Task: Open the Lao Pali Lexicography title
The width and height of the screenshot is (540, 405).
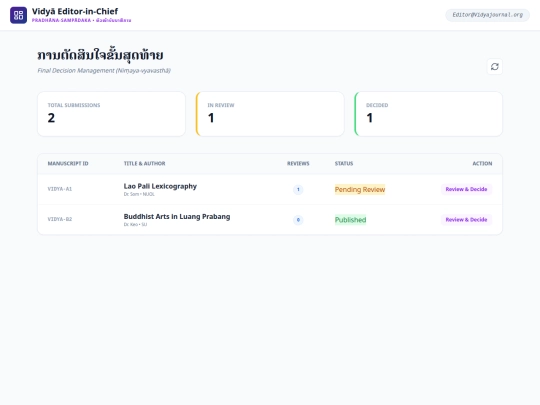Action: point(160,186)
